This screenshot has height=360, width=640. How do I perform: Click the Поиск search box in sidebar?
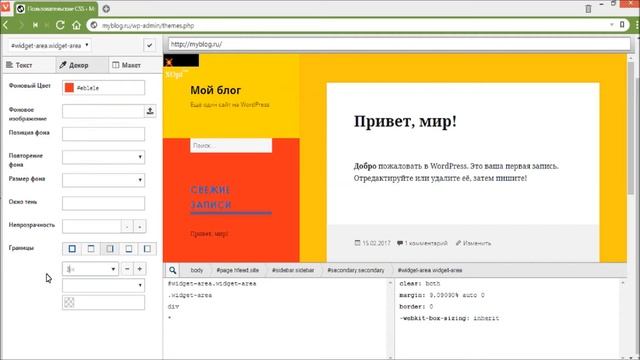point(231,145)
